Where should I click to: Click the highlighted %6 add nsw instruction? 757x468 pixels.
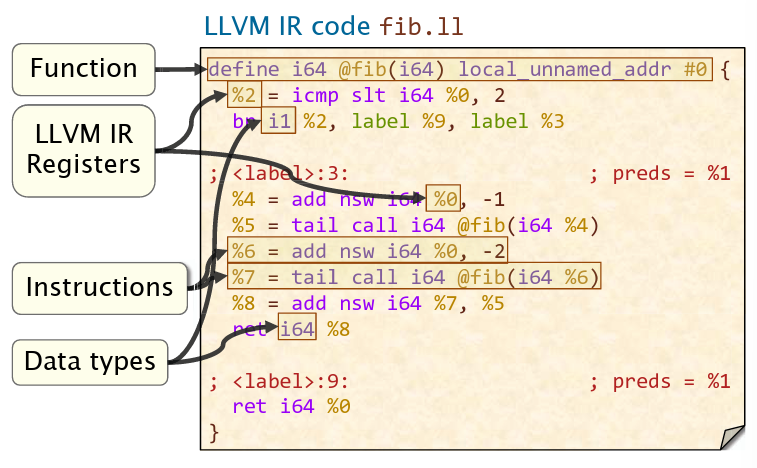tap(368, 251)
